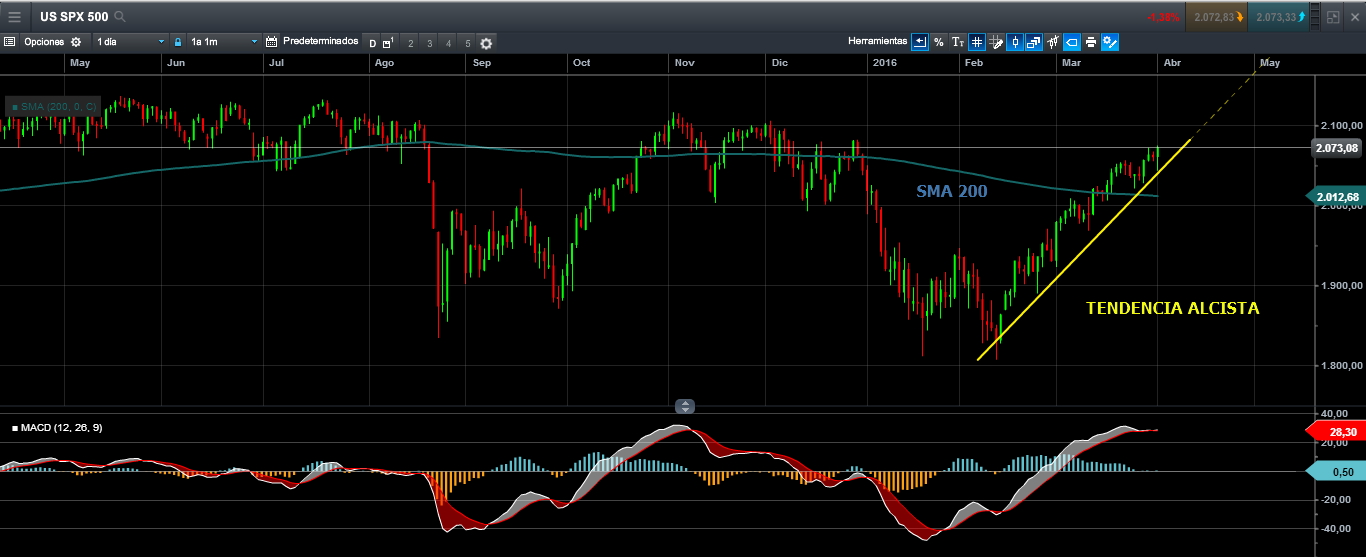1366x557 pixels.
Task: Click the 2016 label on time axis
Action: pyautogui.click(x=885, y=62)
